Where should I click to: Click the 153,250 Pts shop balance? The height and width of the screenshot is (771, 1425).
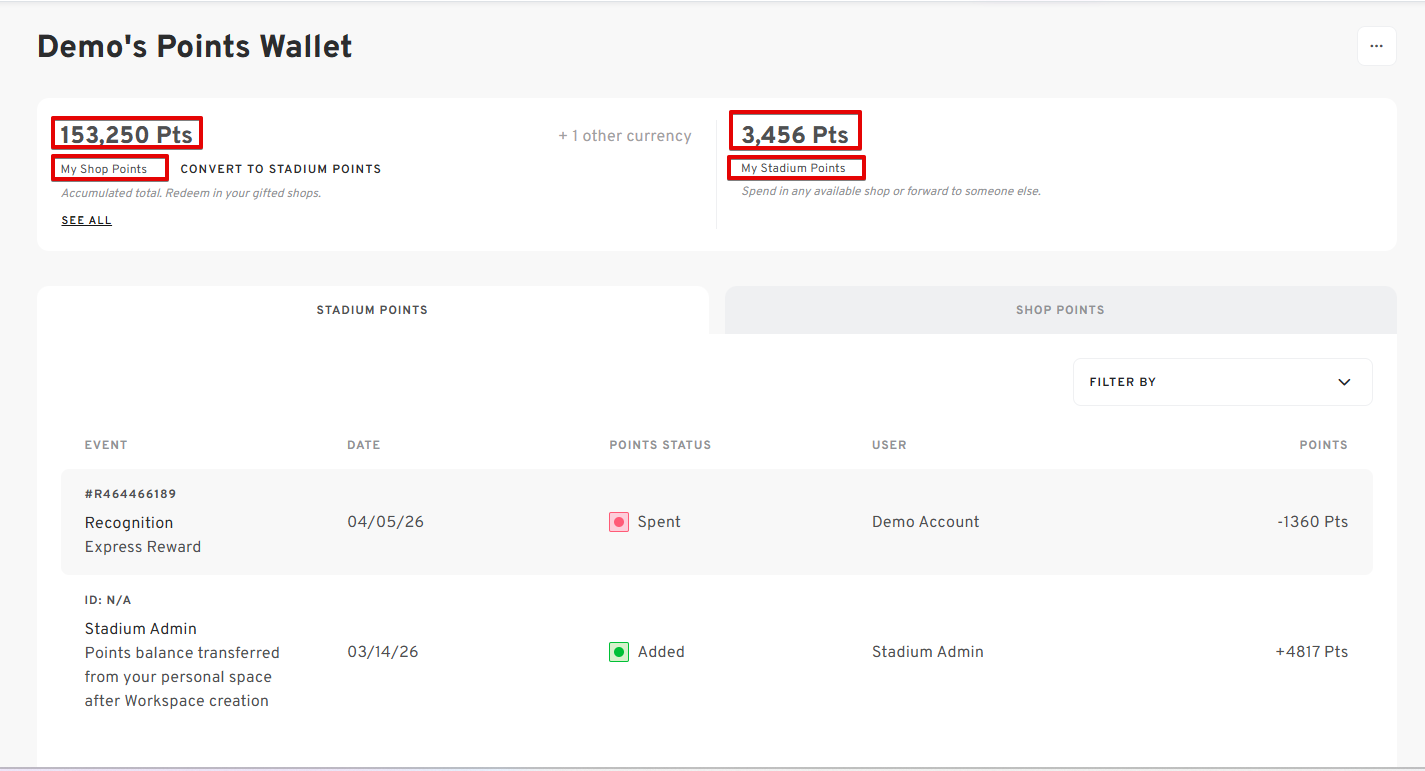click(126, 135)
